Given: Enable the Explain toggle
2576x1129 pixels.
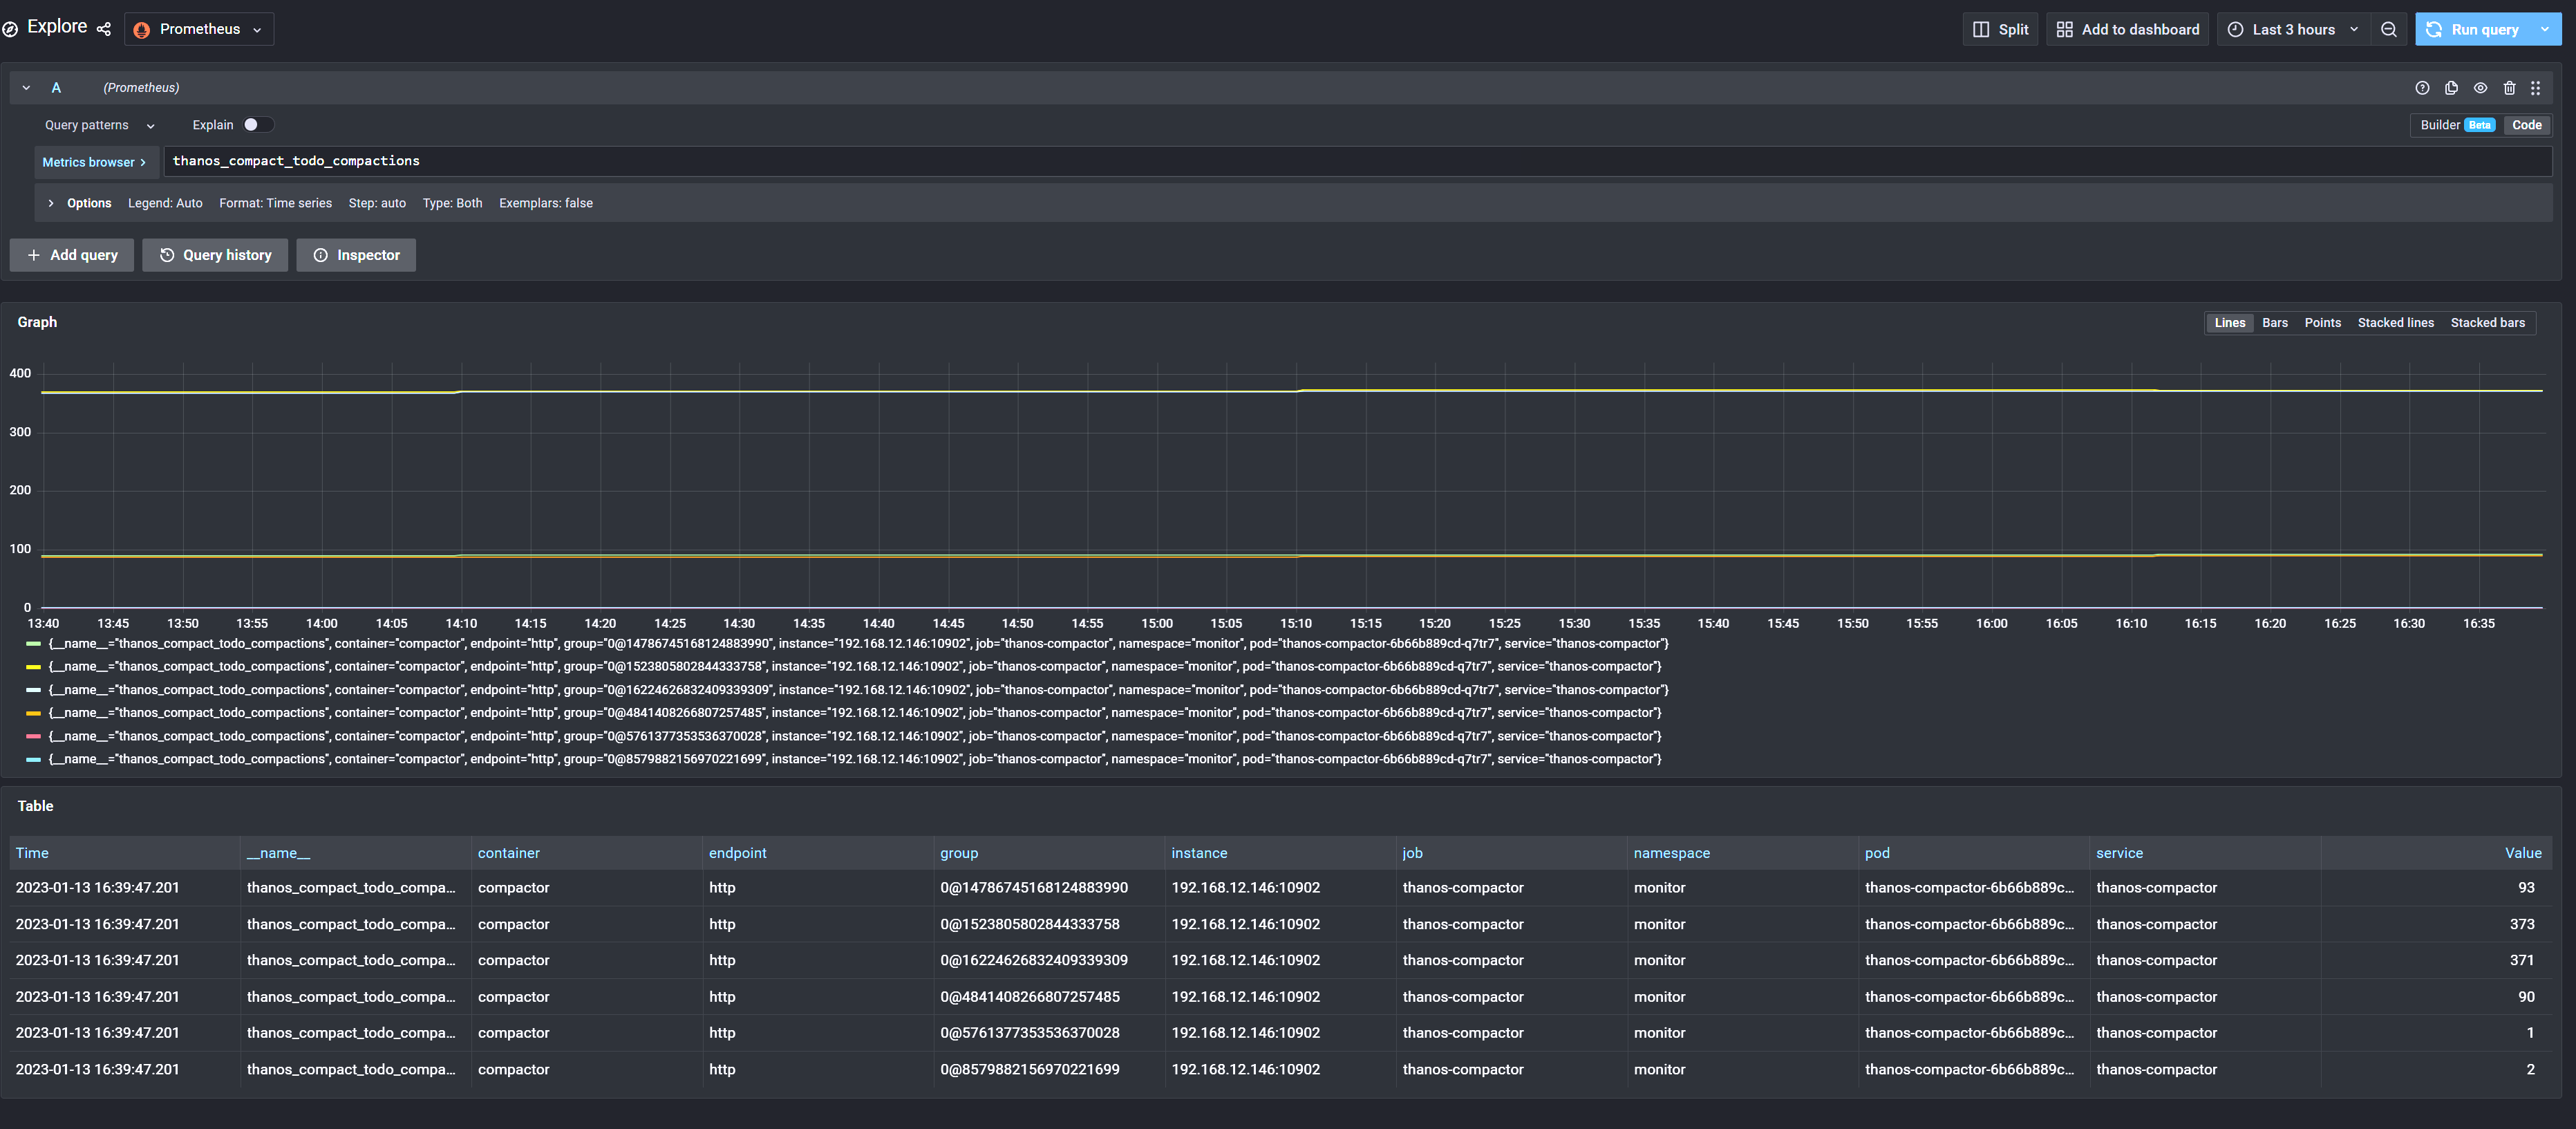Looking at the screenshot, I should (257, 124).
